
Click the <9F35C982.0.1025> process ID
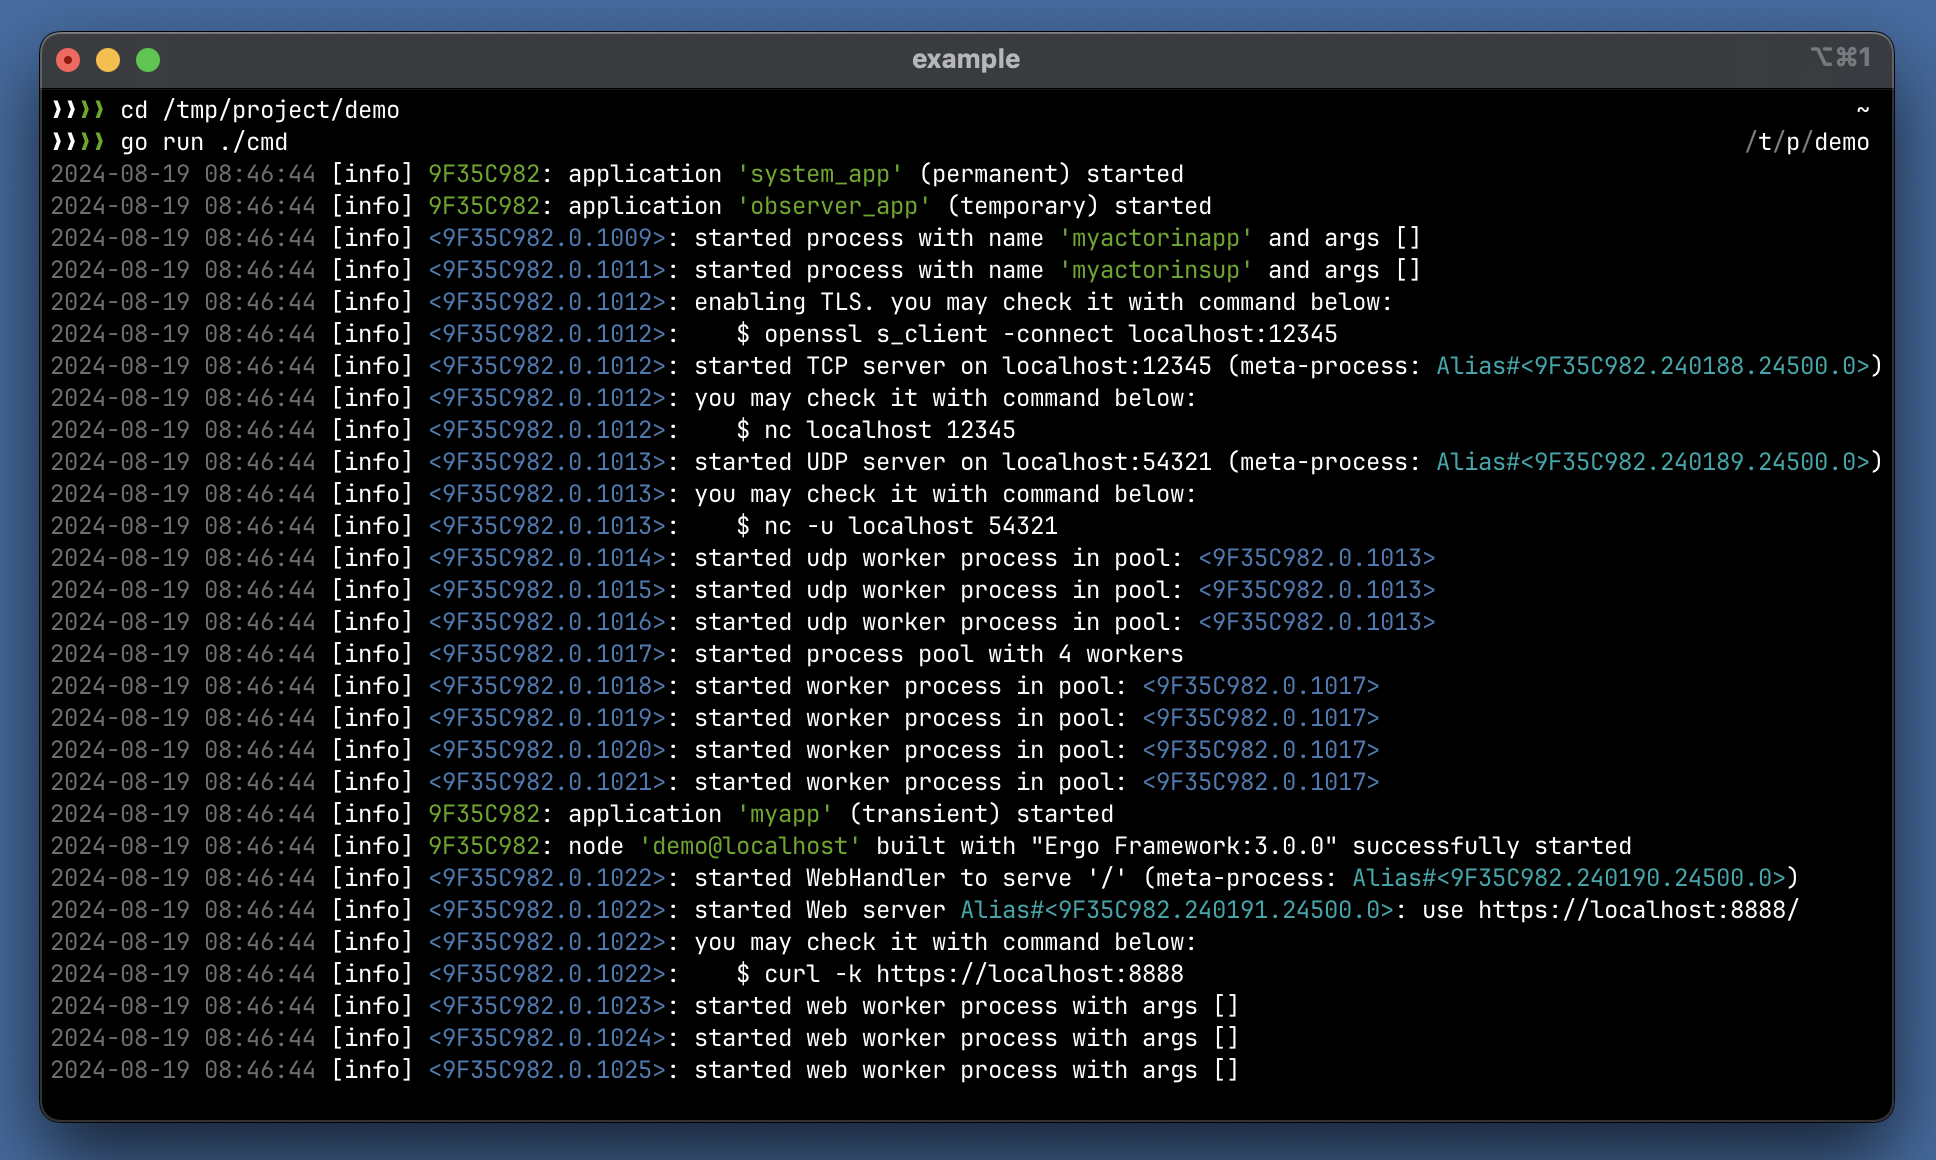pos(547,1070)
